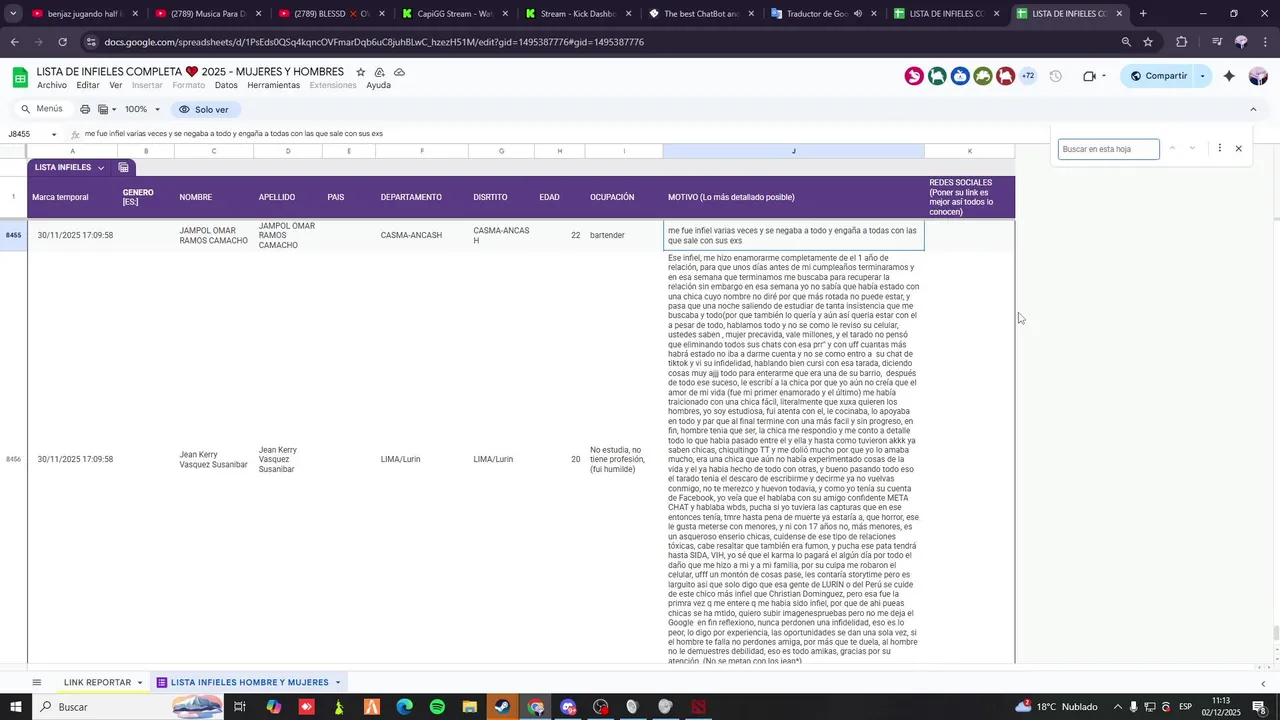This screenshot has width=1280, height=720.
Task: Open search more options three dots
Action: [x=1219, y=148]
